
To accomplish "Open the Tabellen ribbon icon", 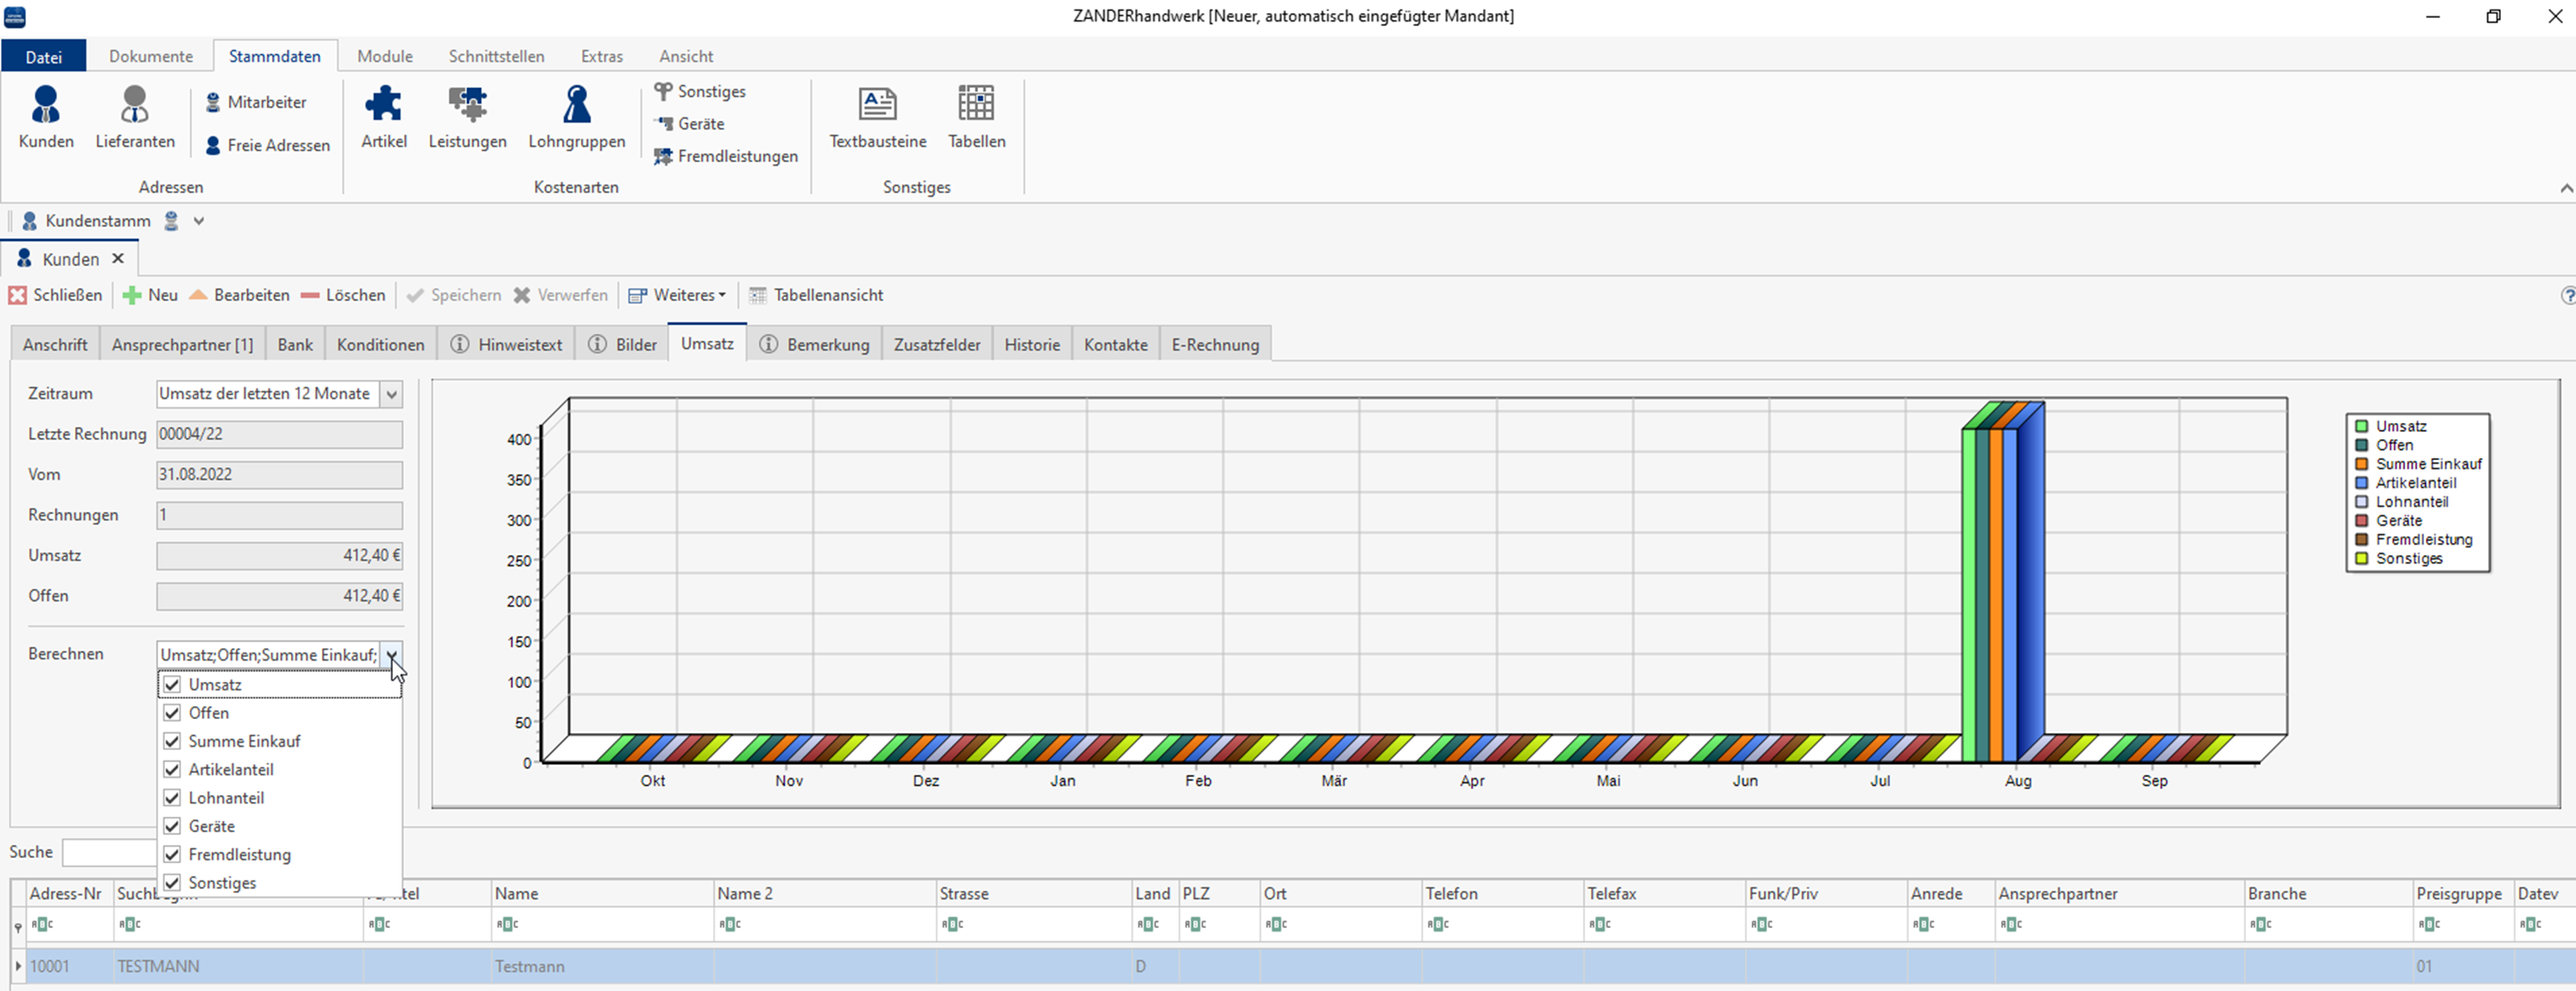I will [976, 116].
